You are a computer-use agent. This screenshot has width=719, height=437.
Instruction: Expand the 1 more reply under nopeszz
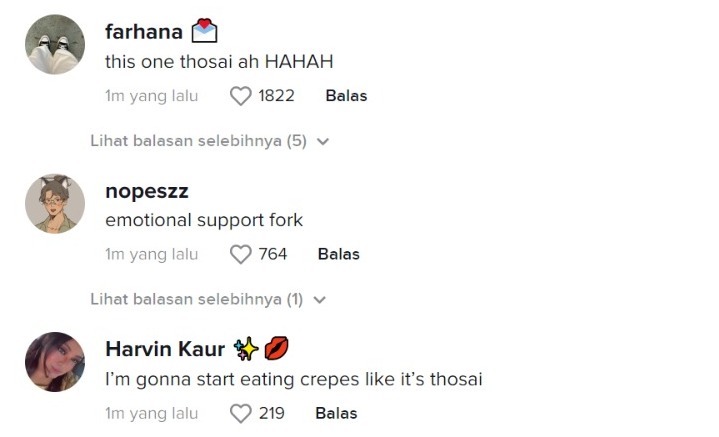click(x=209, y=299)
